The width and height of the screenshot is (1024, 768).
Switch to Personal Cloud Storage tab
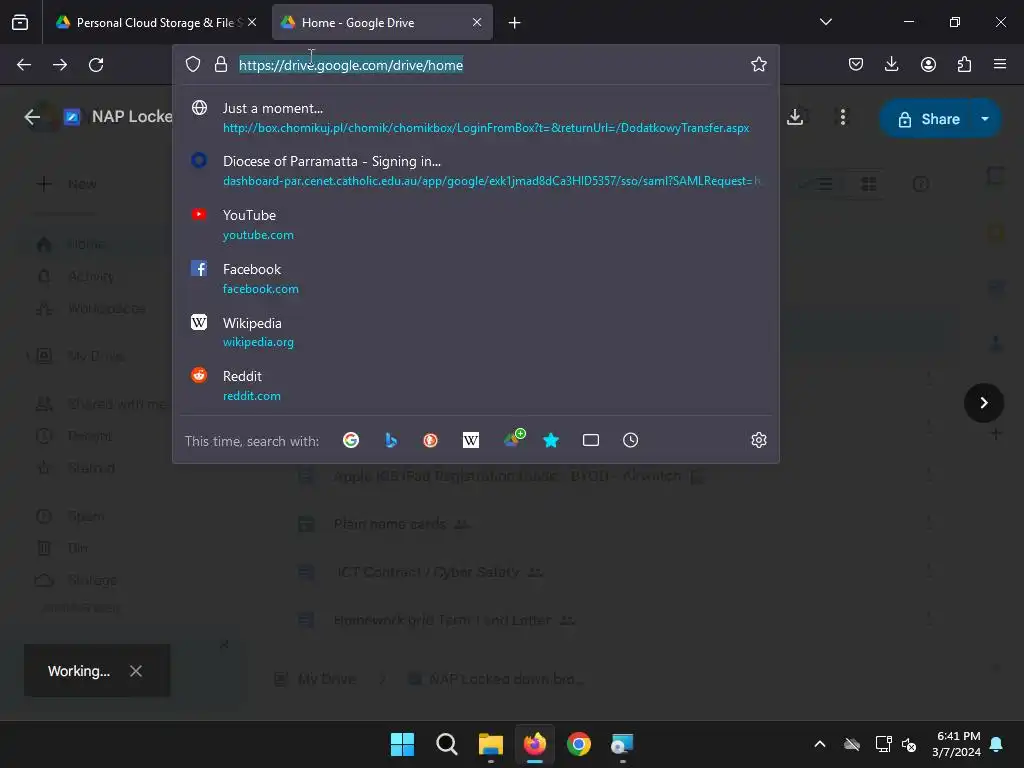click(x=155, y=22)
